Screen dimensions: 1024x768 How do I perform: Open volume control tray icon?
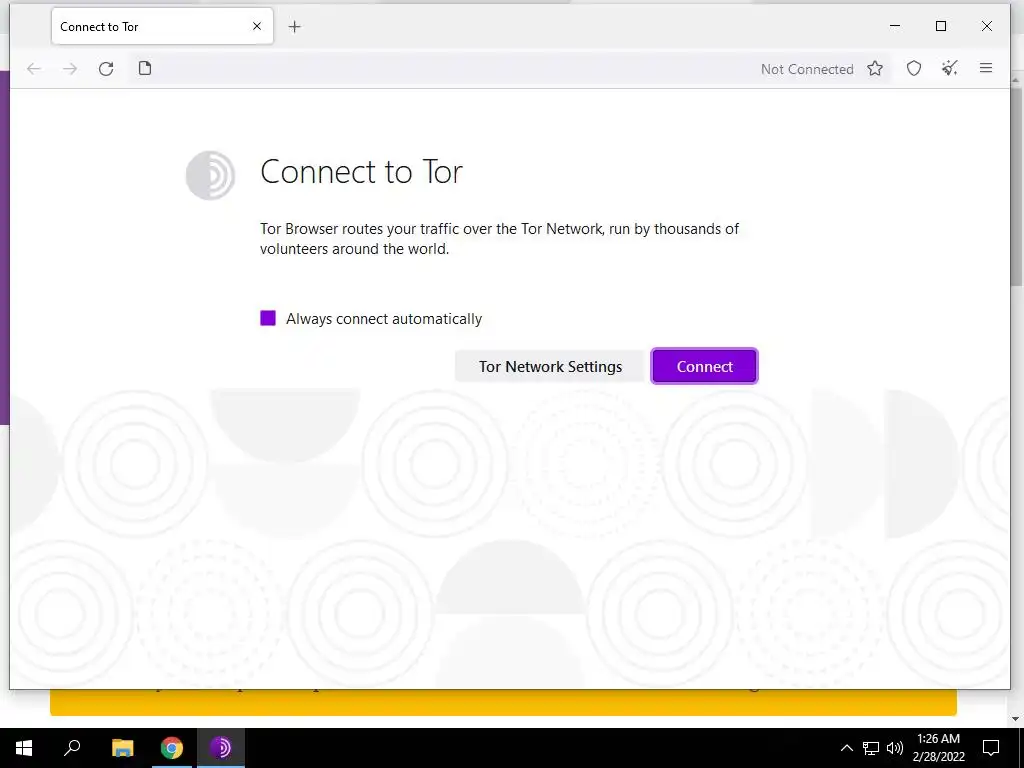tap(895, 748)
